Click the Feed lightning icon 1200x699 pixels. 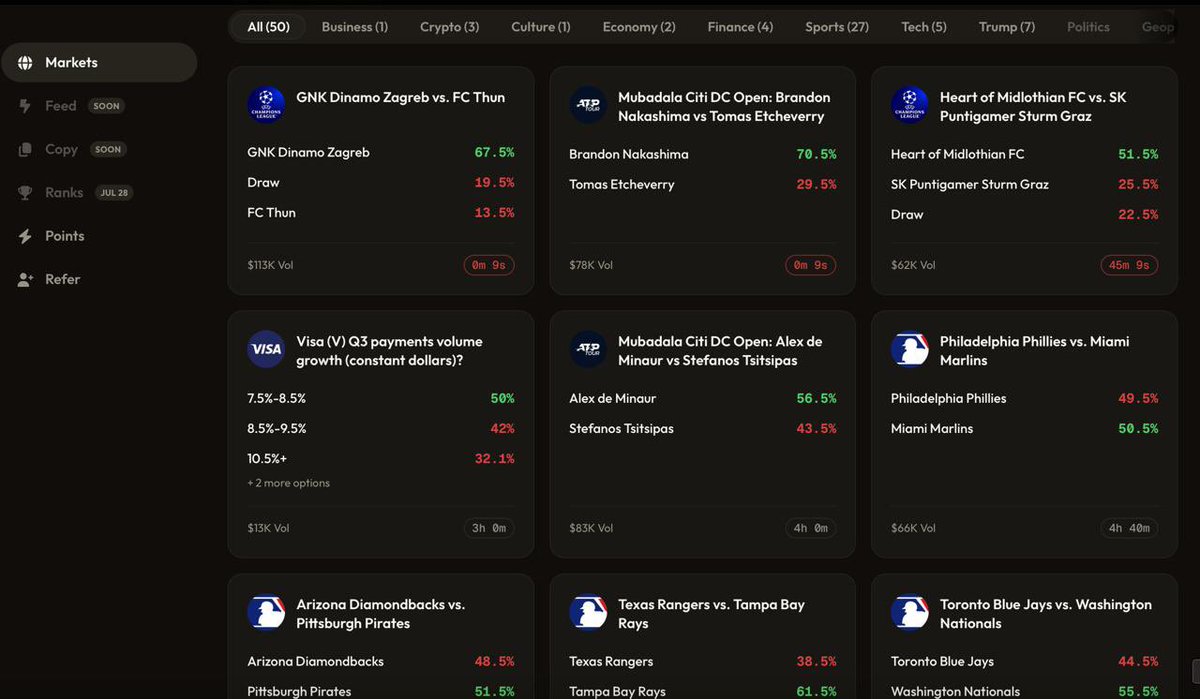25,106
